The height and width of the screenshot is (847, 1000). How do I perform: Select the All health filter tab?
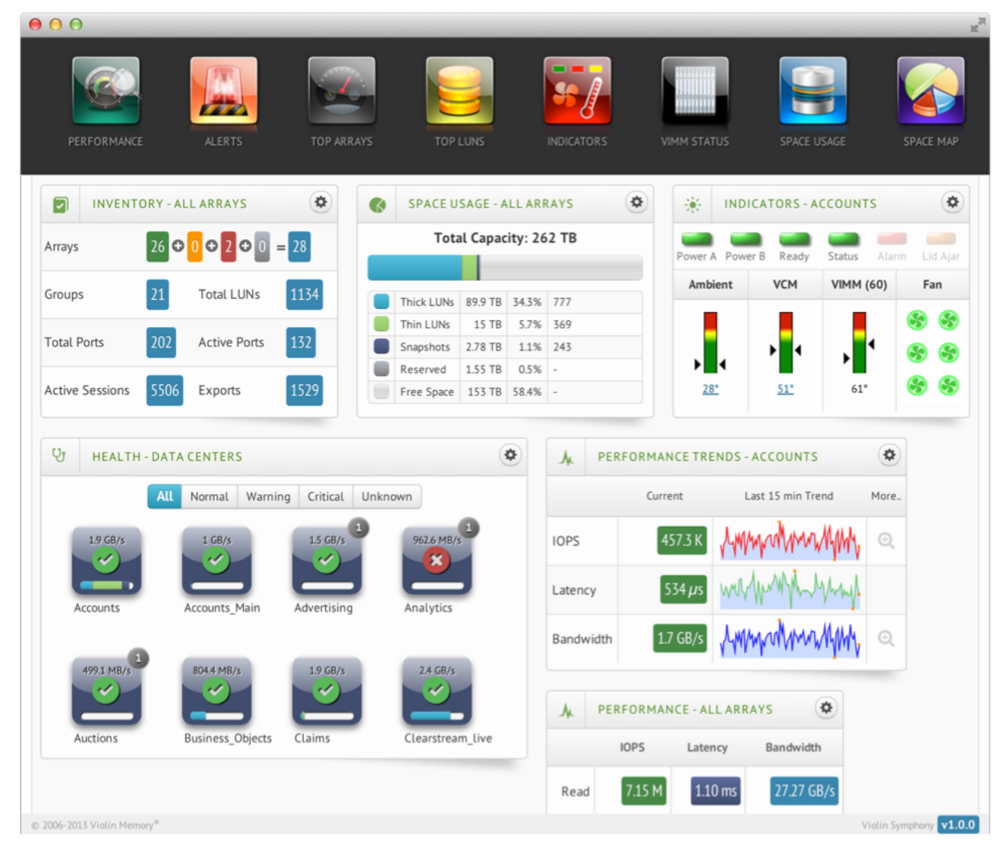(164, 496)
